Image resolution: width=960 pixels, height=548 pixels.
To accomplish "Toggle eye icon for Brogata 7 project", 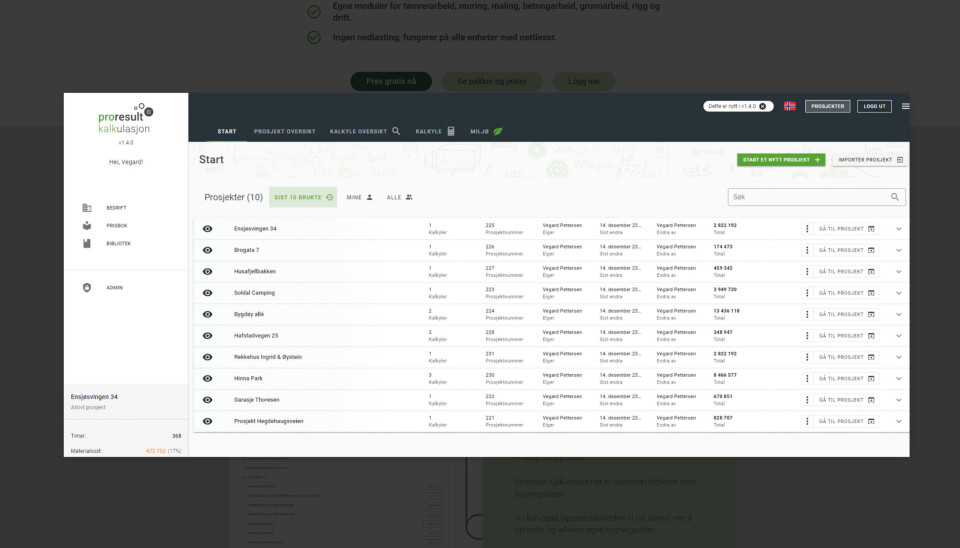I will pyautogui.click(x=207, y=250).
